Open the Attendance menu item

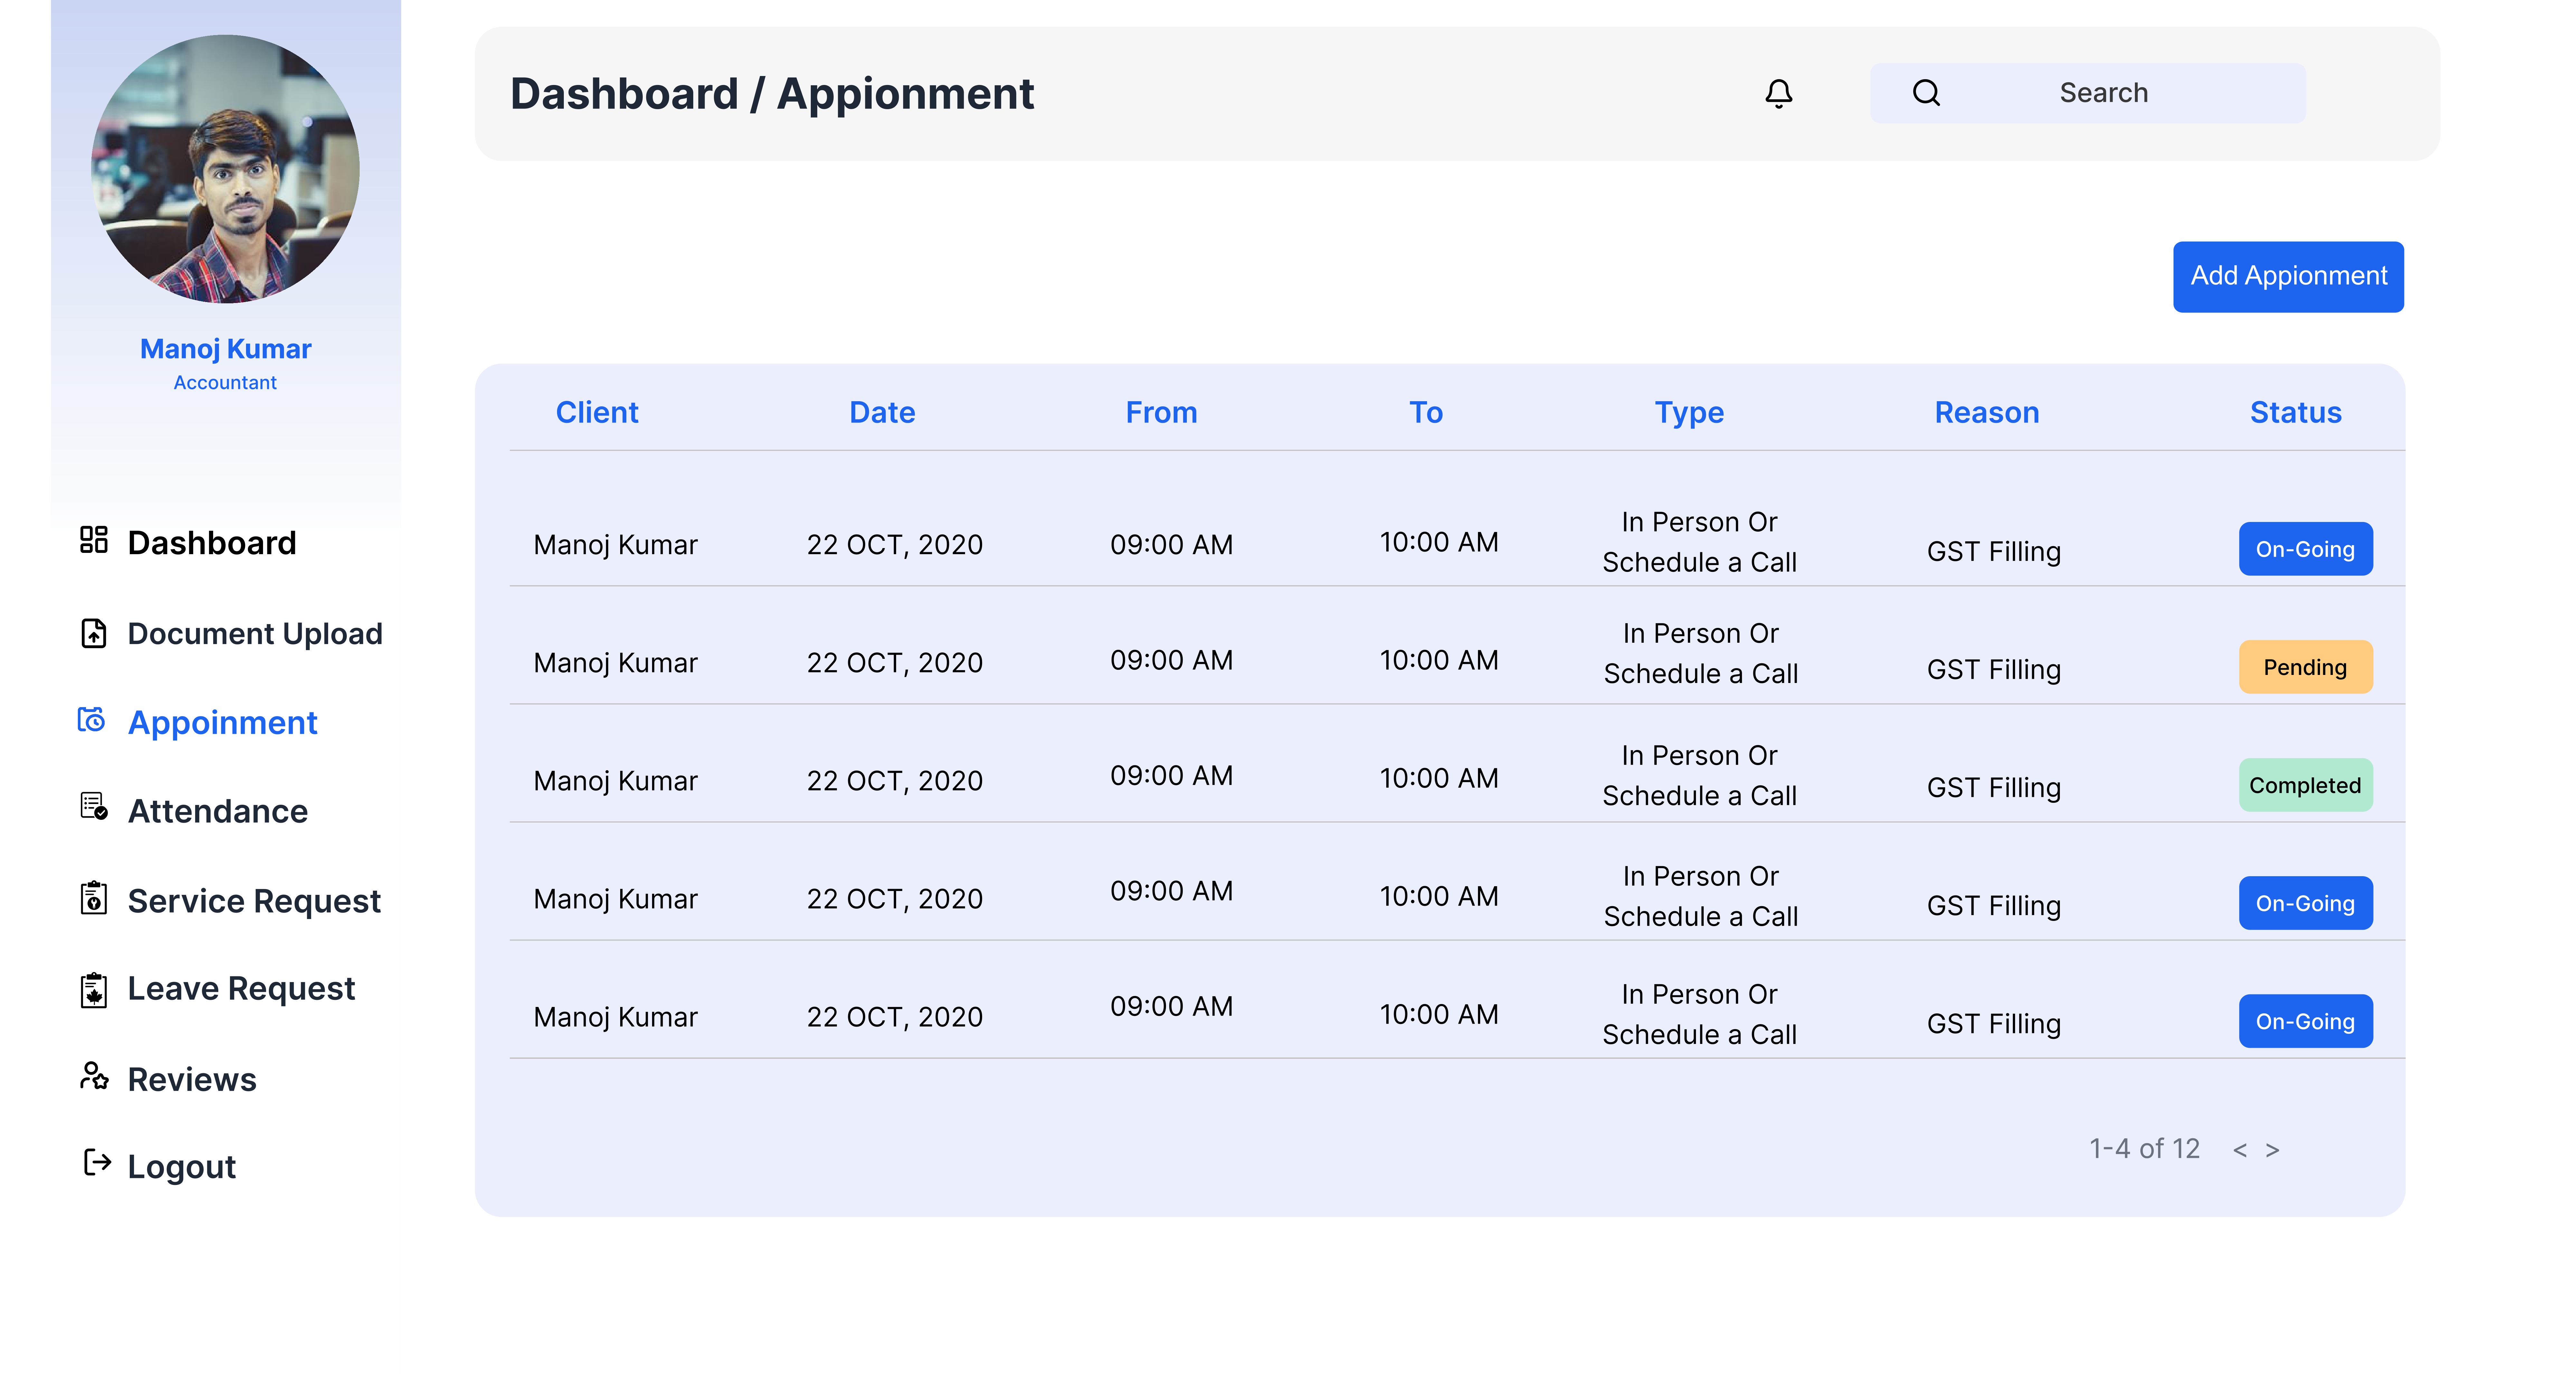tap(217, 811)
